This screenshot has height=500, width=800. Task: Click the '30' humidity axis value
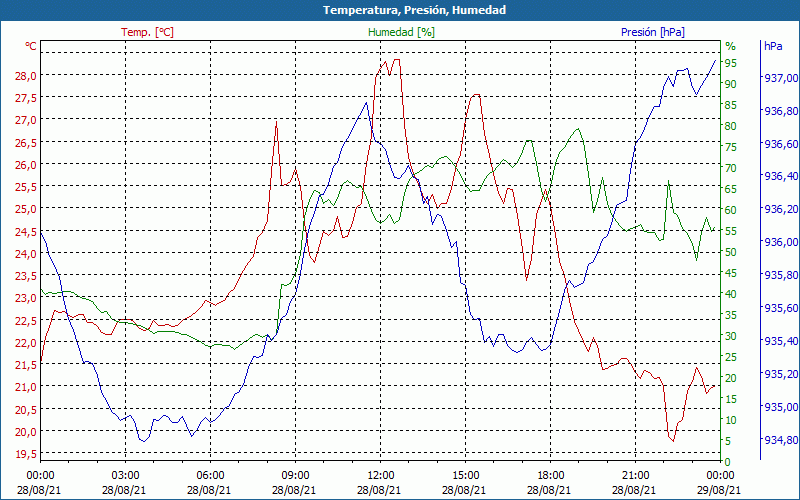click(x=731, y=336)
